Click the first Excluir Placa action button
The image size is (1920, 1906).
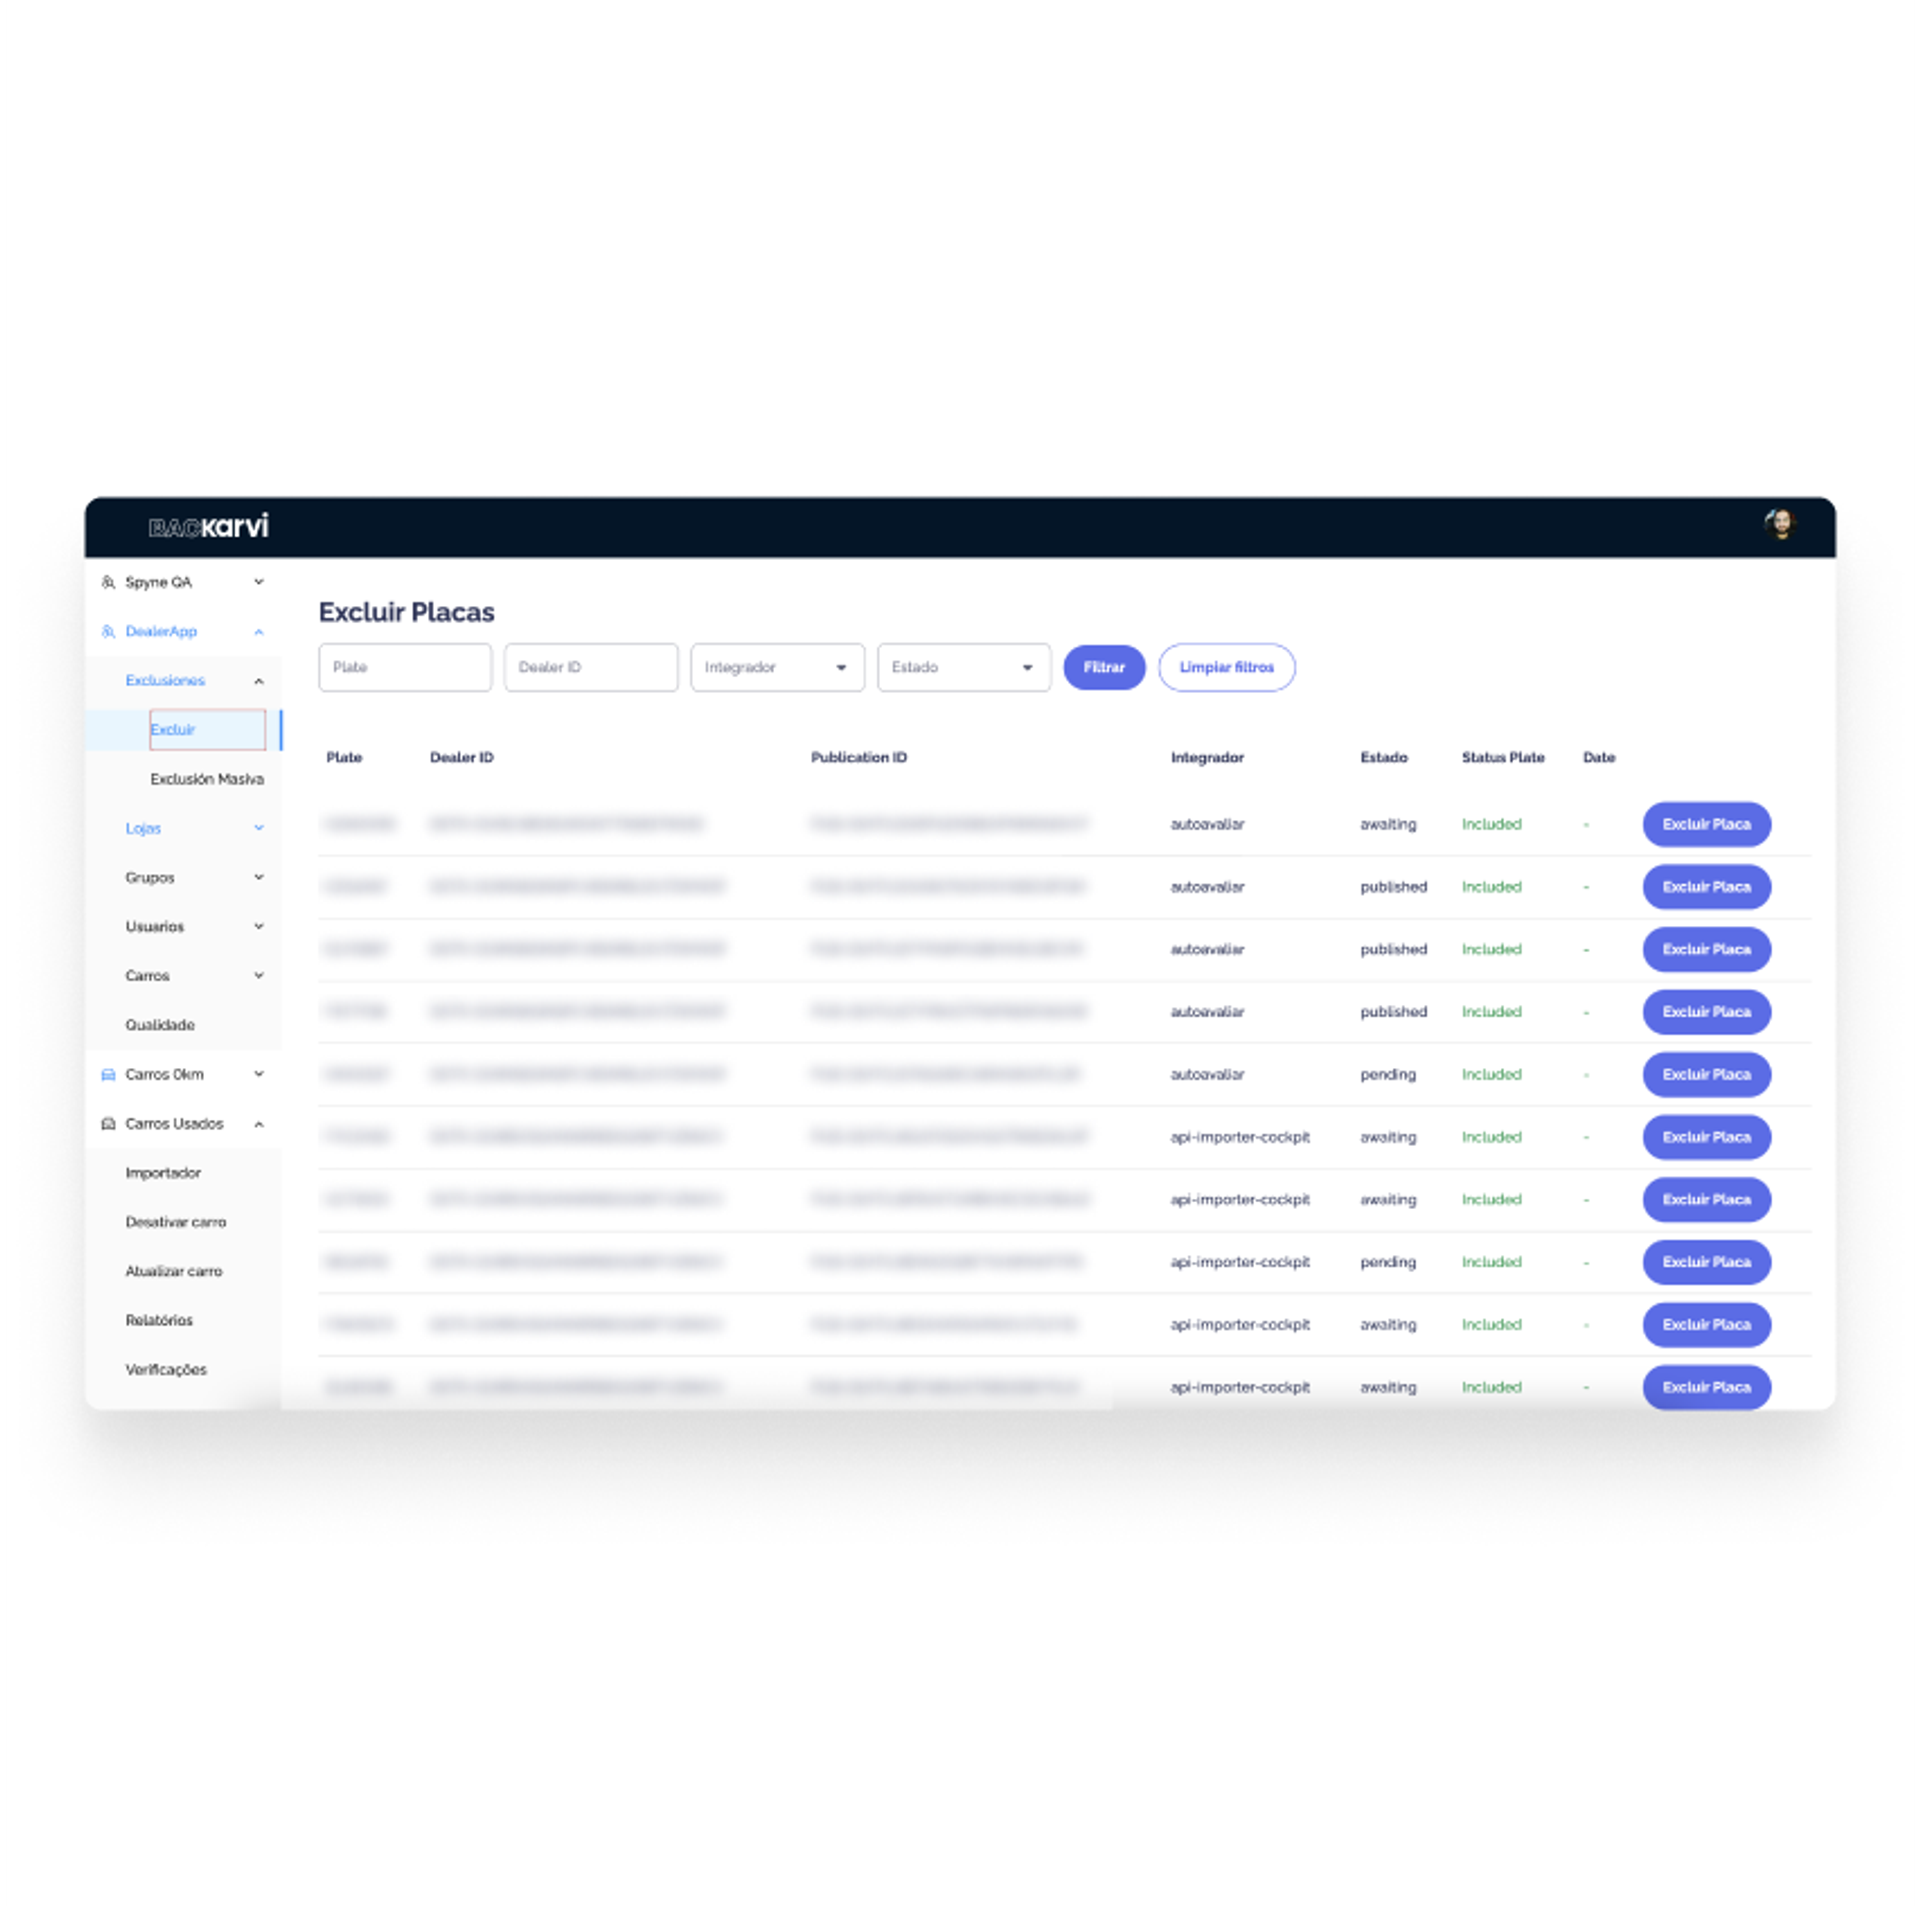[1705, 824]
